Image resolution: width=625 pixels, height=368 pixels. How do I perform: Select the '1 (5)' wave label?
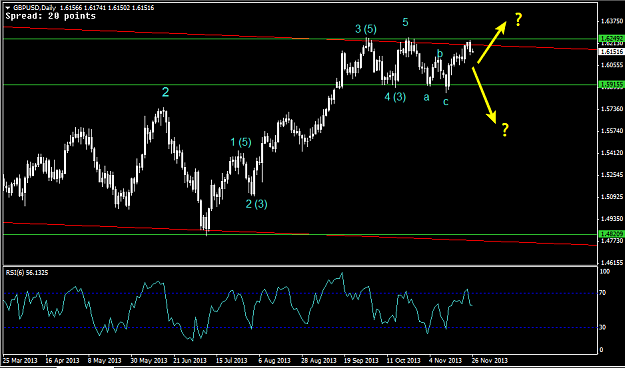pyautogui.click(x=241, y=142)
